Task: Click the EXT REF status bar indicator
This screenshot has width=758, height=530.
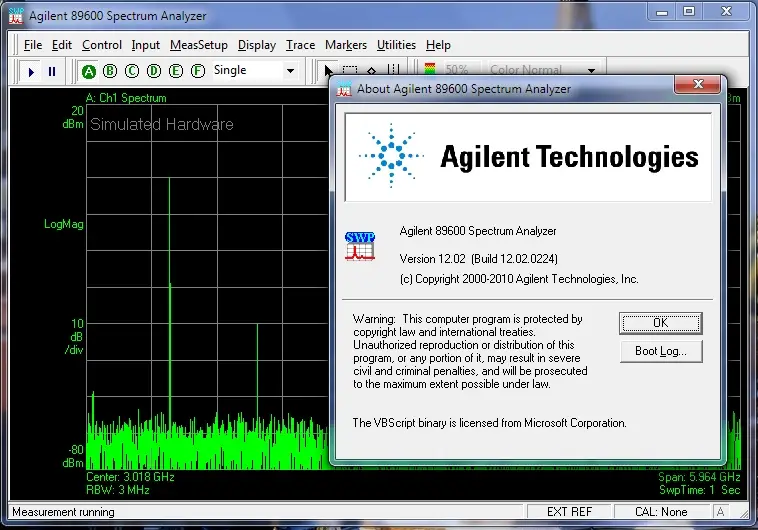Action: point(569,512)
